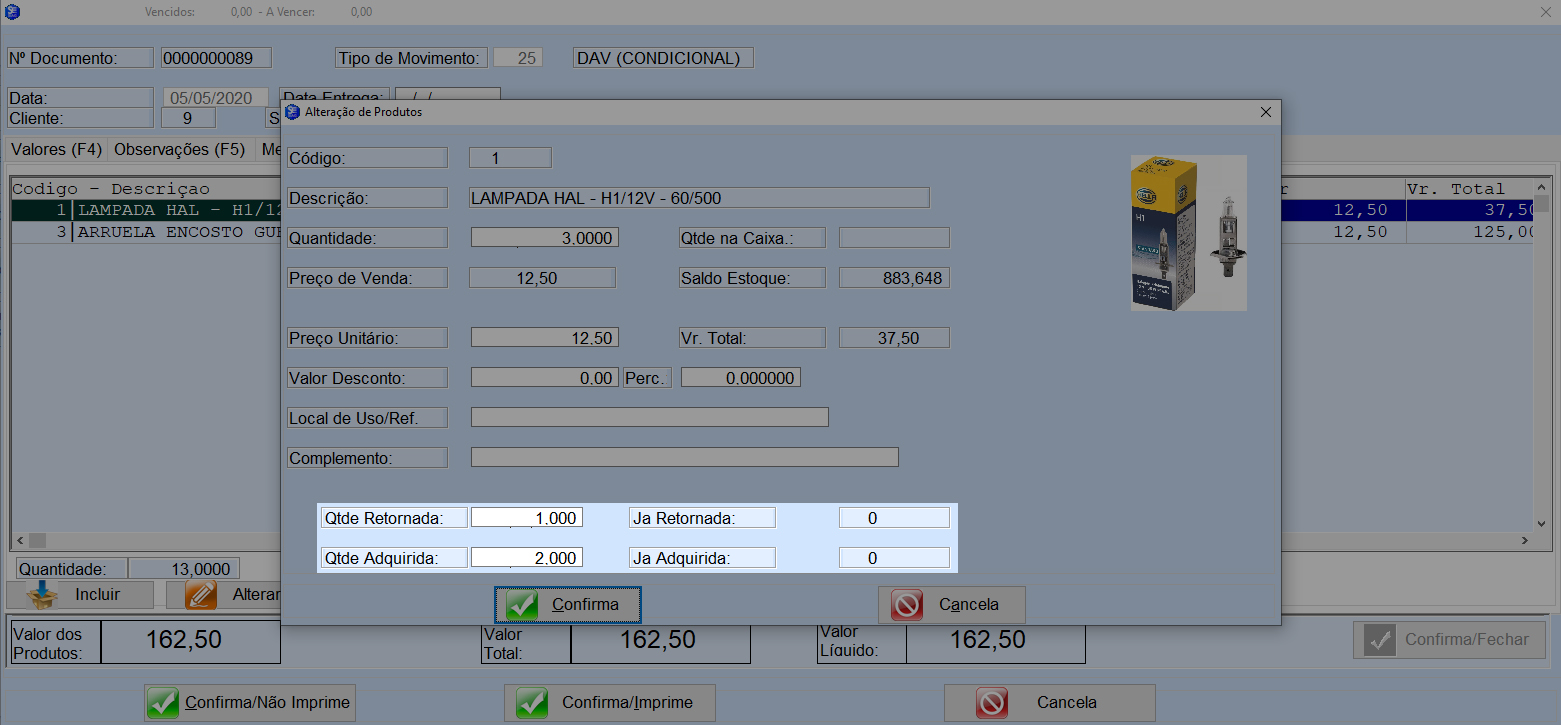1561x725 pixels.
Task: Click the Incluir box icon
Action: click(42, 595)
